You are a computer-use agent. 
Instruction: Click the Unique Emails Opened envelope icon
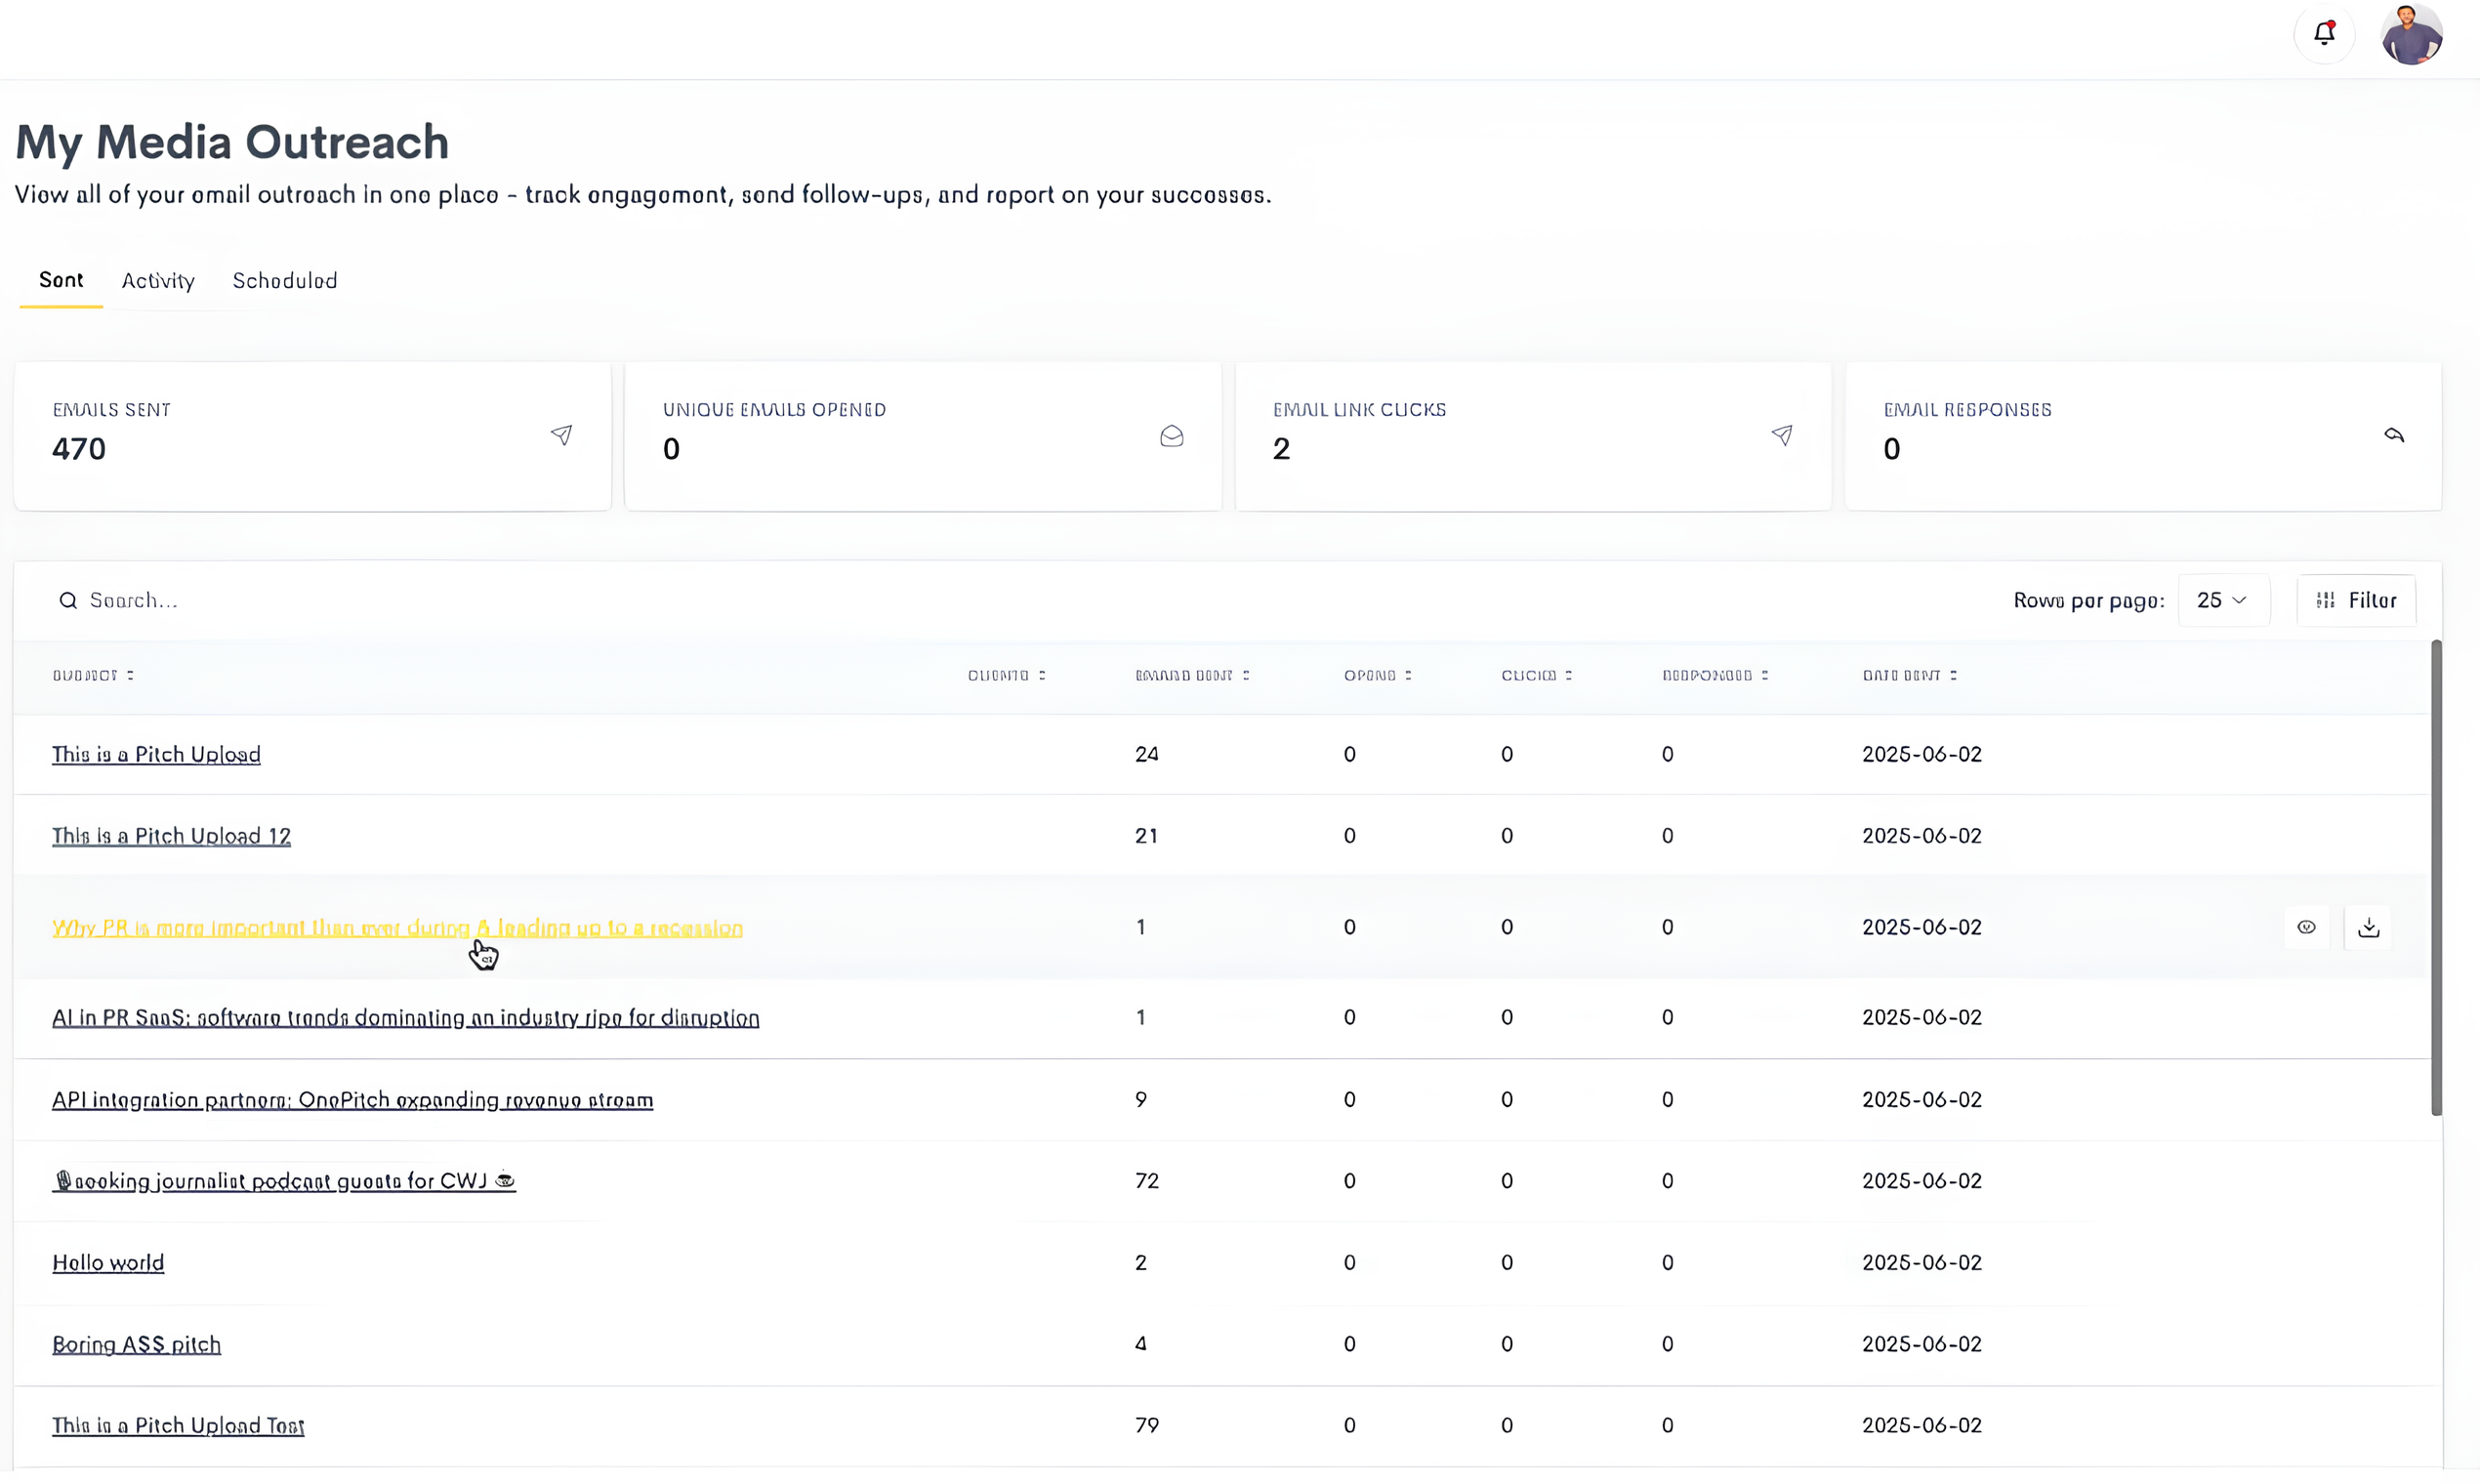1171,436
